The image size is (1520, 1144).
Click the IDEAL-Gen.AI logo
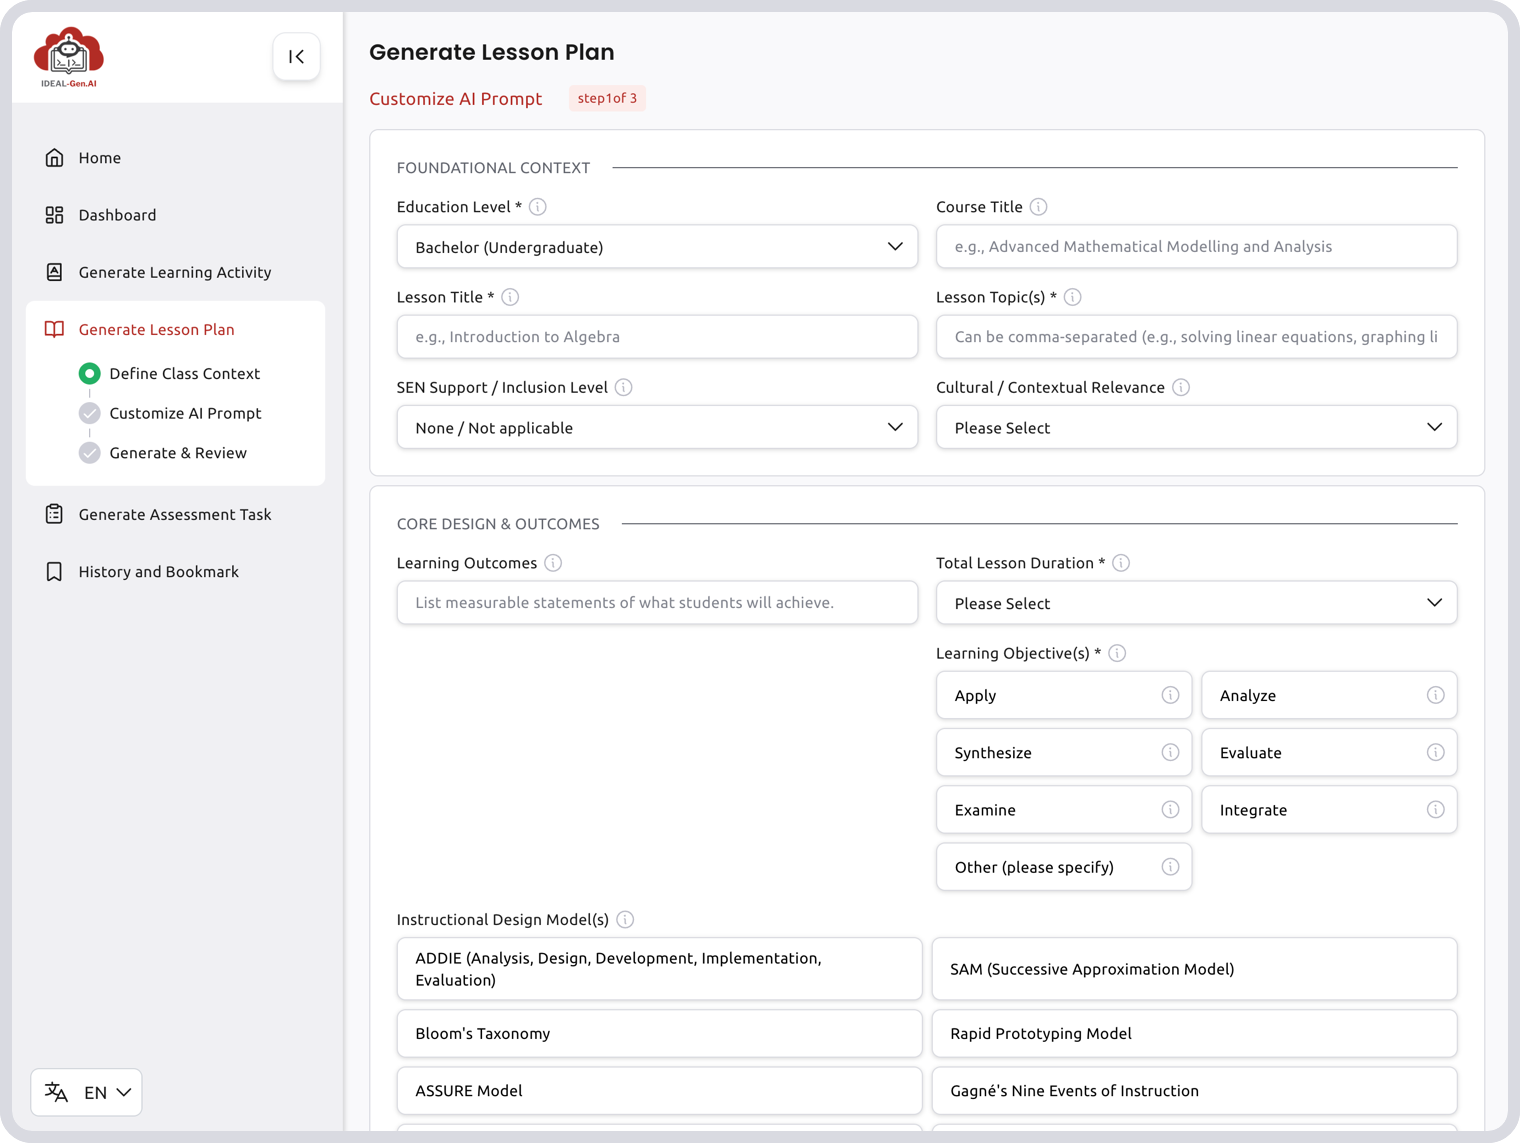point(69,57)
